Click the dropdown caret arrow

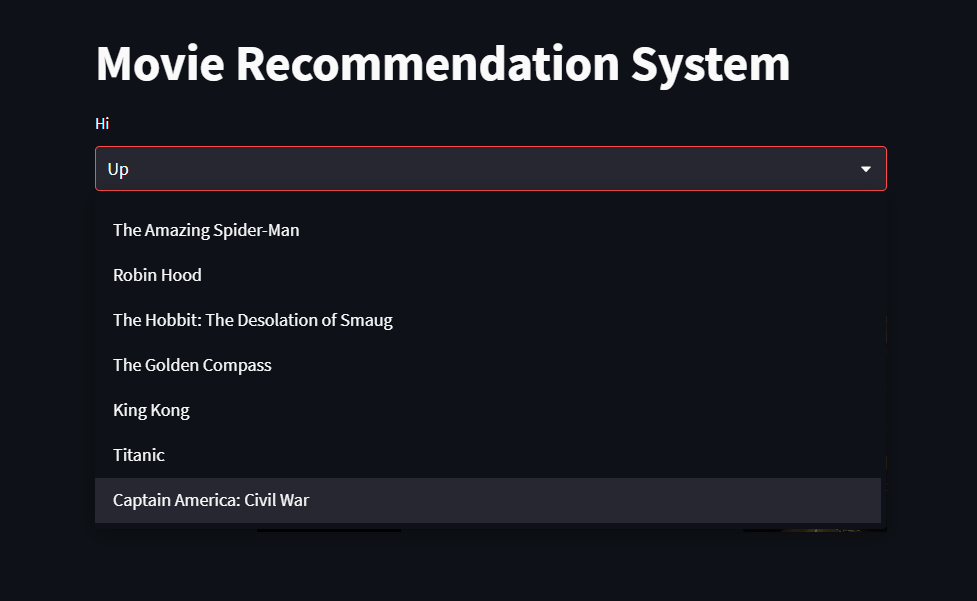pos(865,169)
